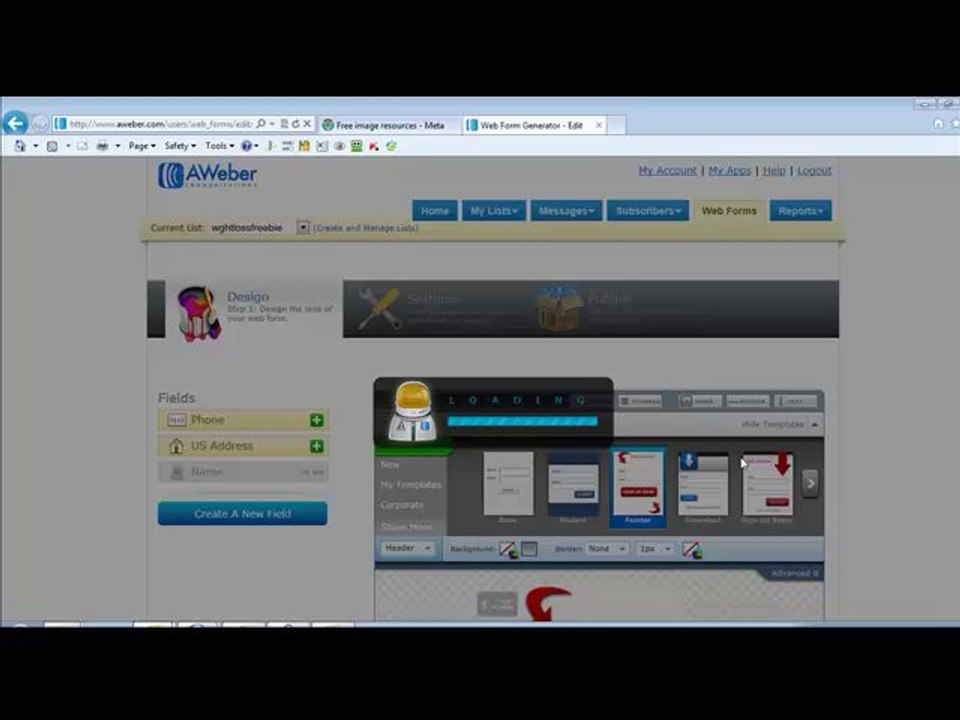Open the Messages navigation dropdown
Image resolution: width=960 pixels, height=720 pixels.
pyautogui.click(x=566, y=211)
